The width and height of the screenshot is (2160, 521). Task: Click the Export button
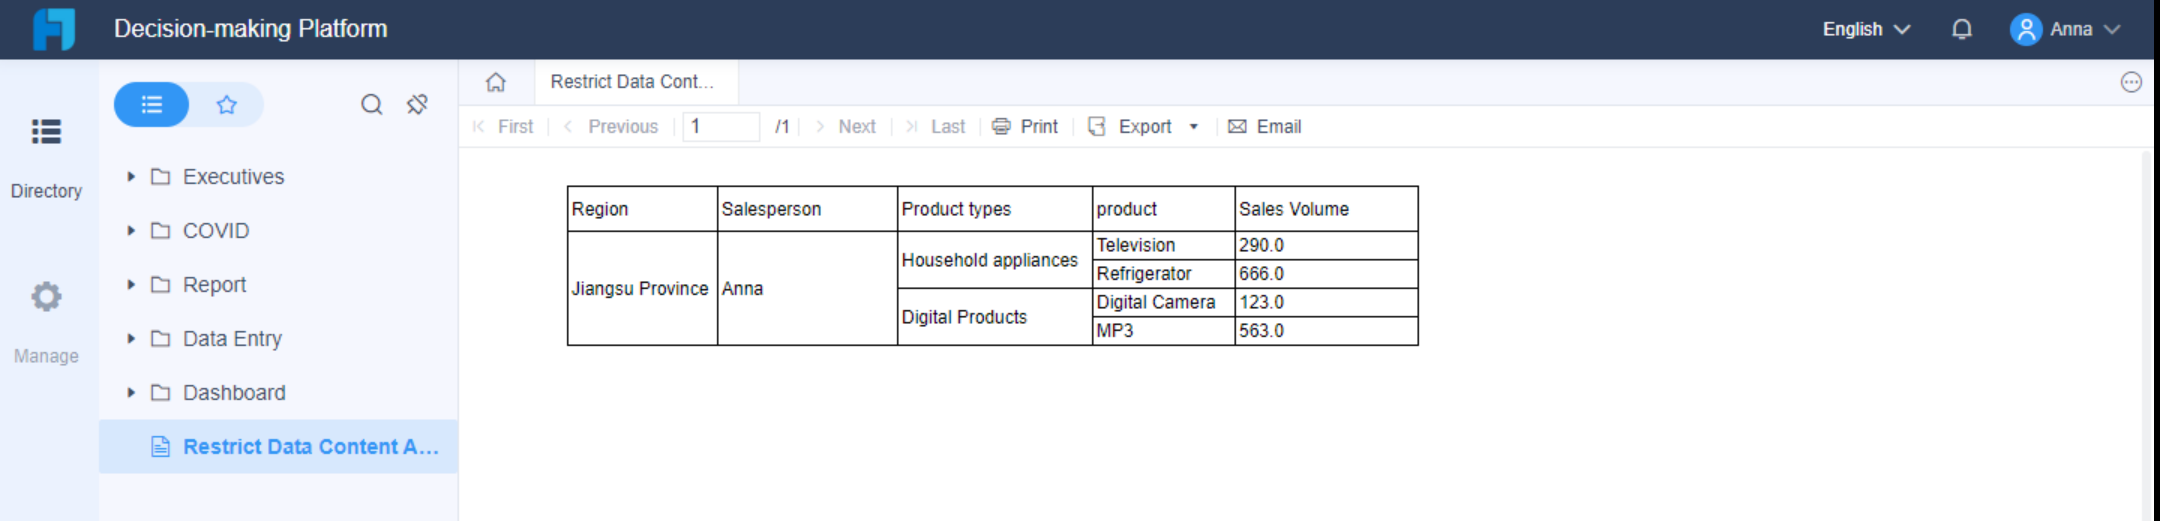coord(1131,126)
